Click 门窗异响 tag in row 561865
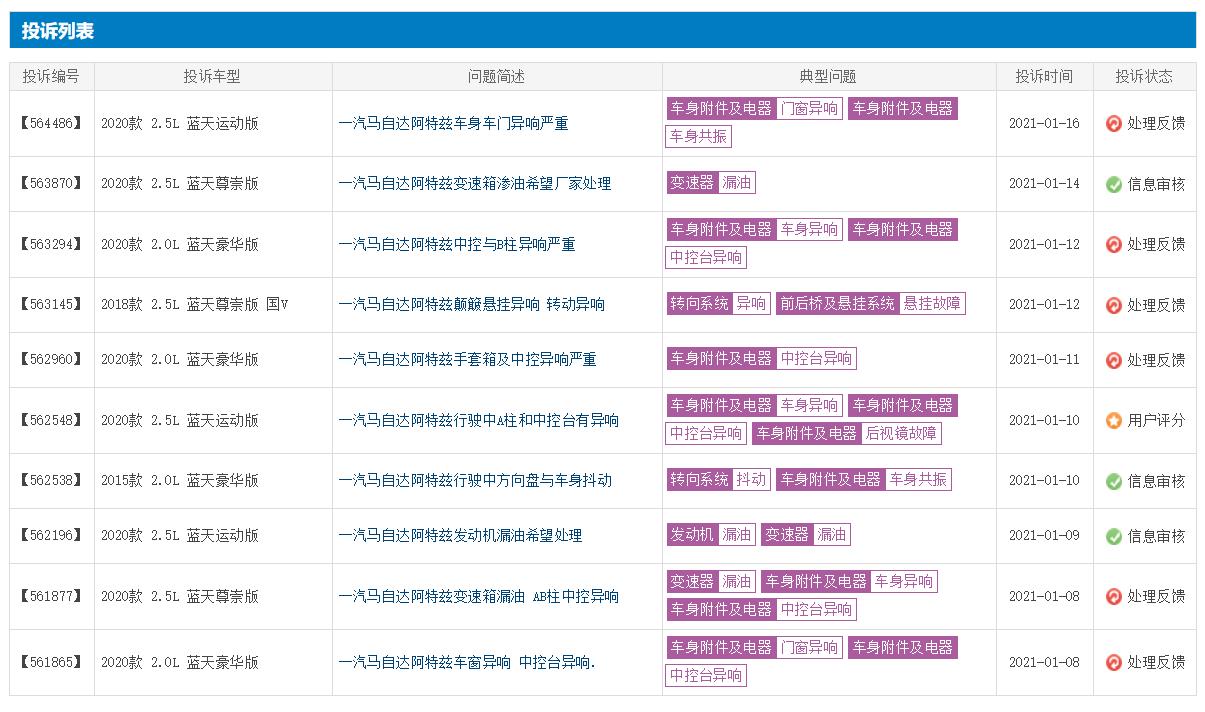Screen dimensions: 1205x712 click(x=809, y=648)
